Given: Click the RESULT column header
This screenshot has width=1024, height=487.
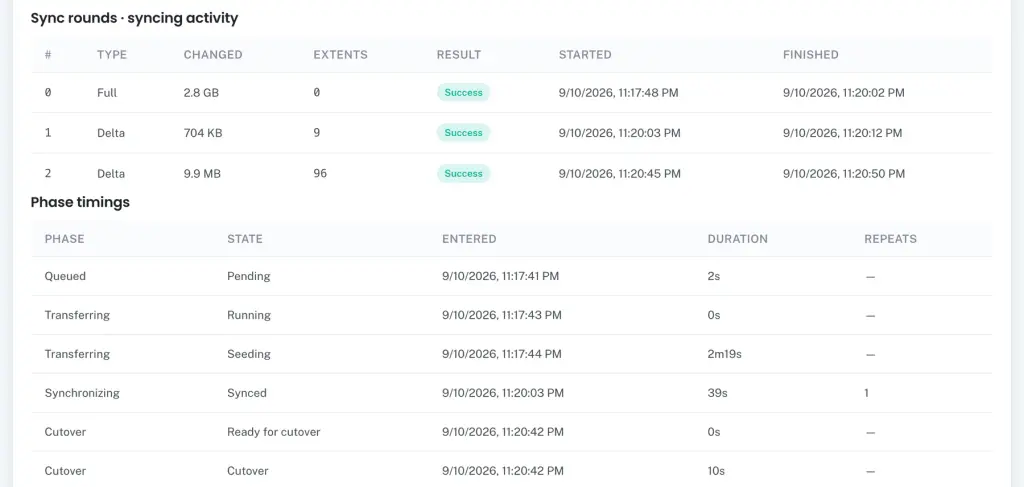Looking at the screenshot, I should point(458,55).
